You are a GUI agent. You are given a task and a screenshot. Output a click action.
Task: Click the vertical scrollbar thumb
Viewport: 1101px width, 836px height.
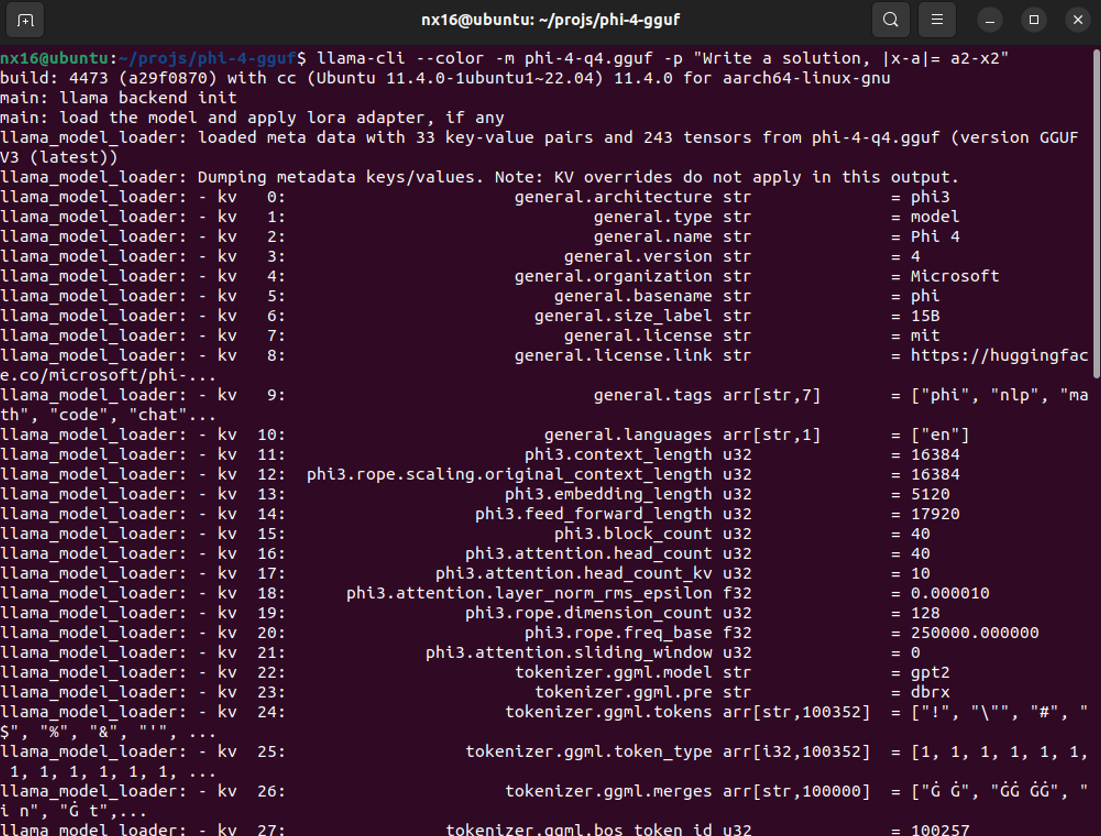(x=1095, y=214)
